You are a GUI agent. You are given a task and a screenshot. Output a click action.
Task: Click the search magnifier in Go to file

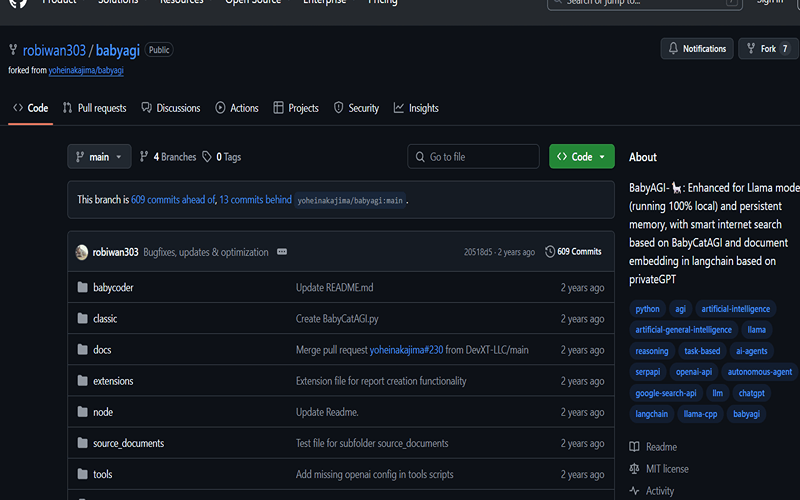[420, 157]
